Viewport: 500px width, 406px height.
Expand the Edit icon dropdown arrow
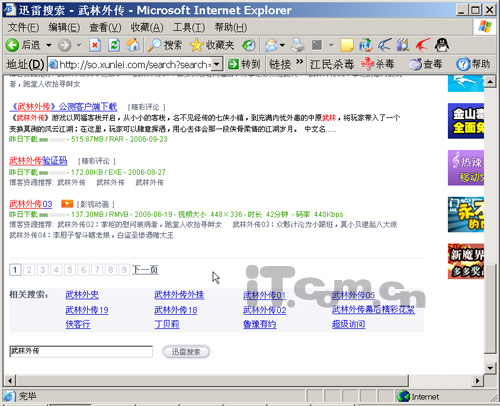[331, 45]
